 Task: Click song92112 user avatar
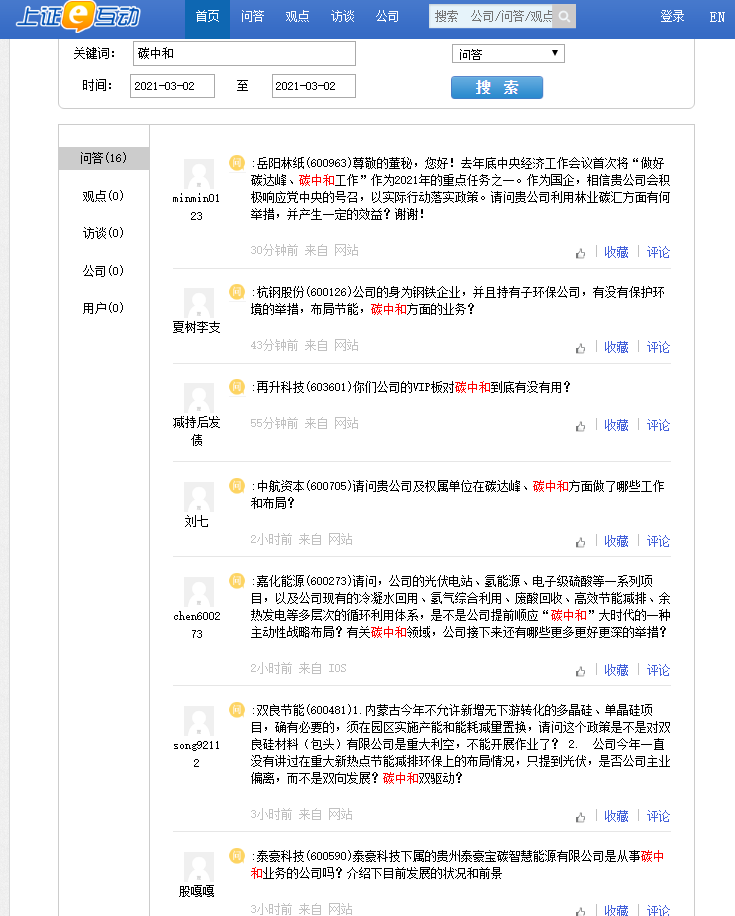tap(199, 721)
